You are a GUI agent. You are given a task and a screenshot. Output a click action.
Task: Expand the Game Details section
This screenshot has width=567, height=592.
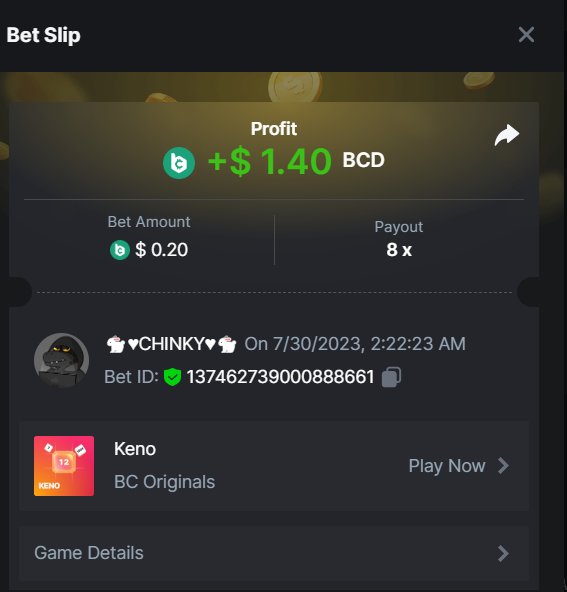tap(274, 553)
